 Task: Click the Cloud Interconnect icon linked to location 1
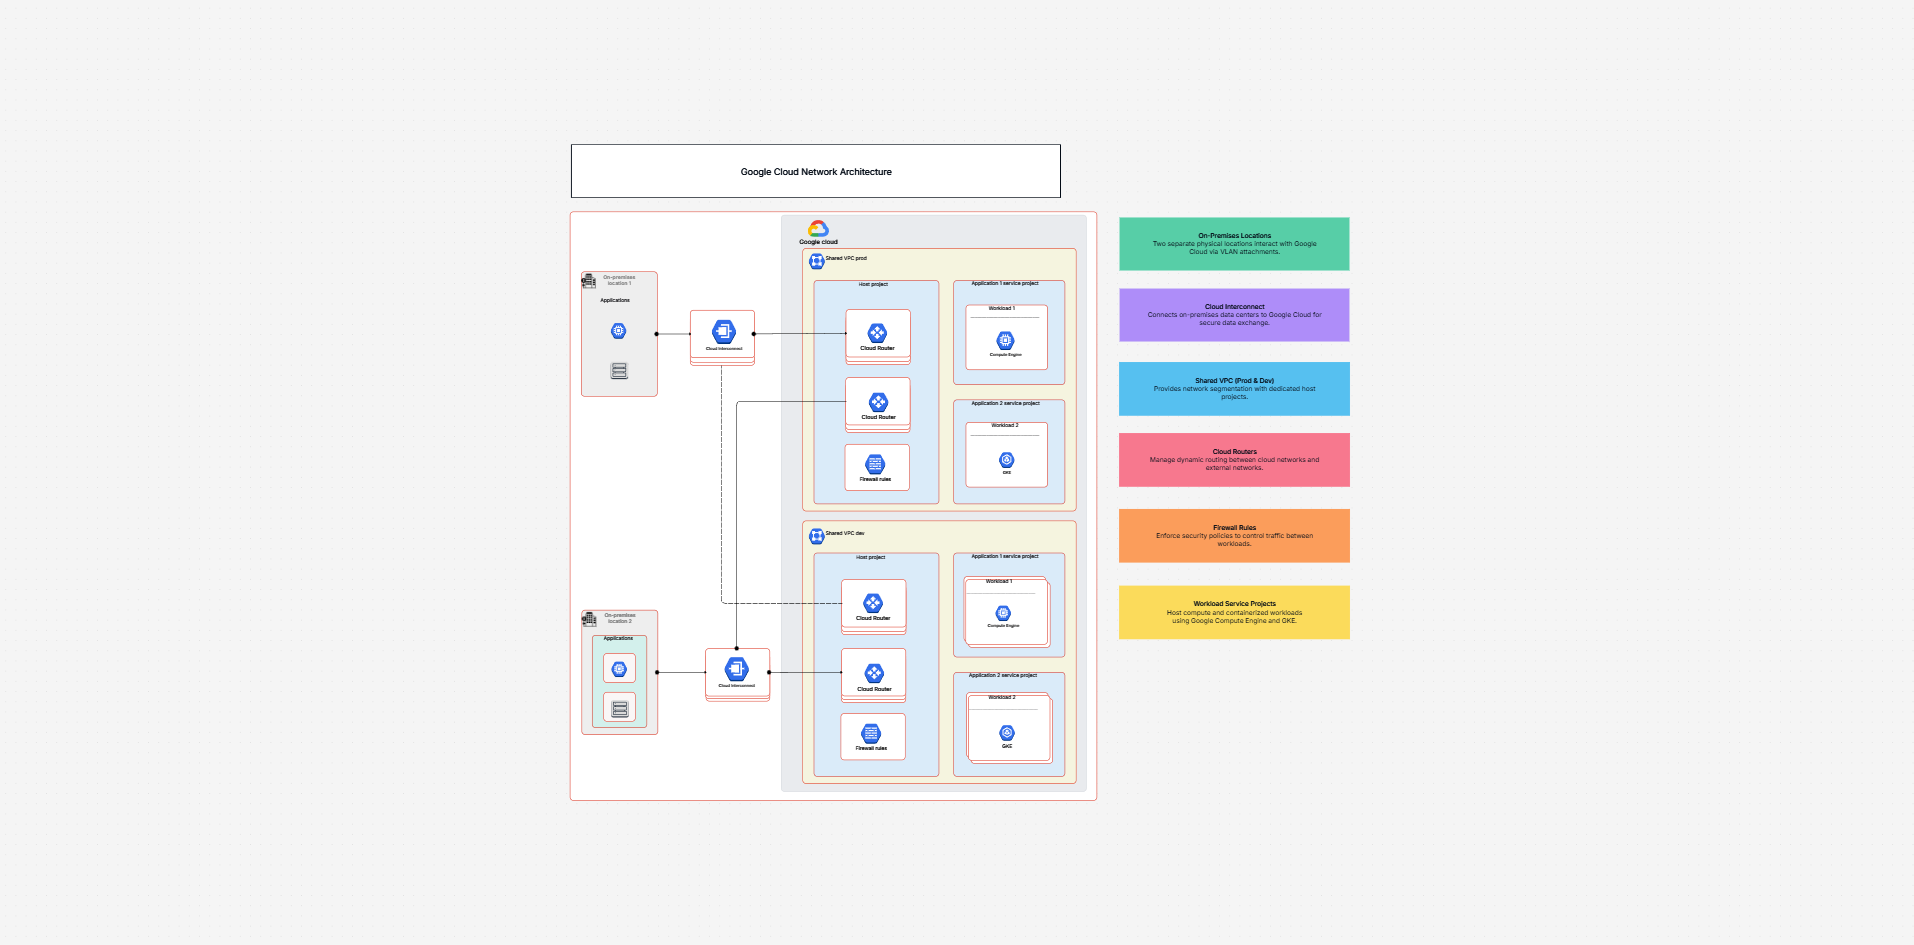(724, 331)
